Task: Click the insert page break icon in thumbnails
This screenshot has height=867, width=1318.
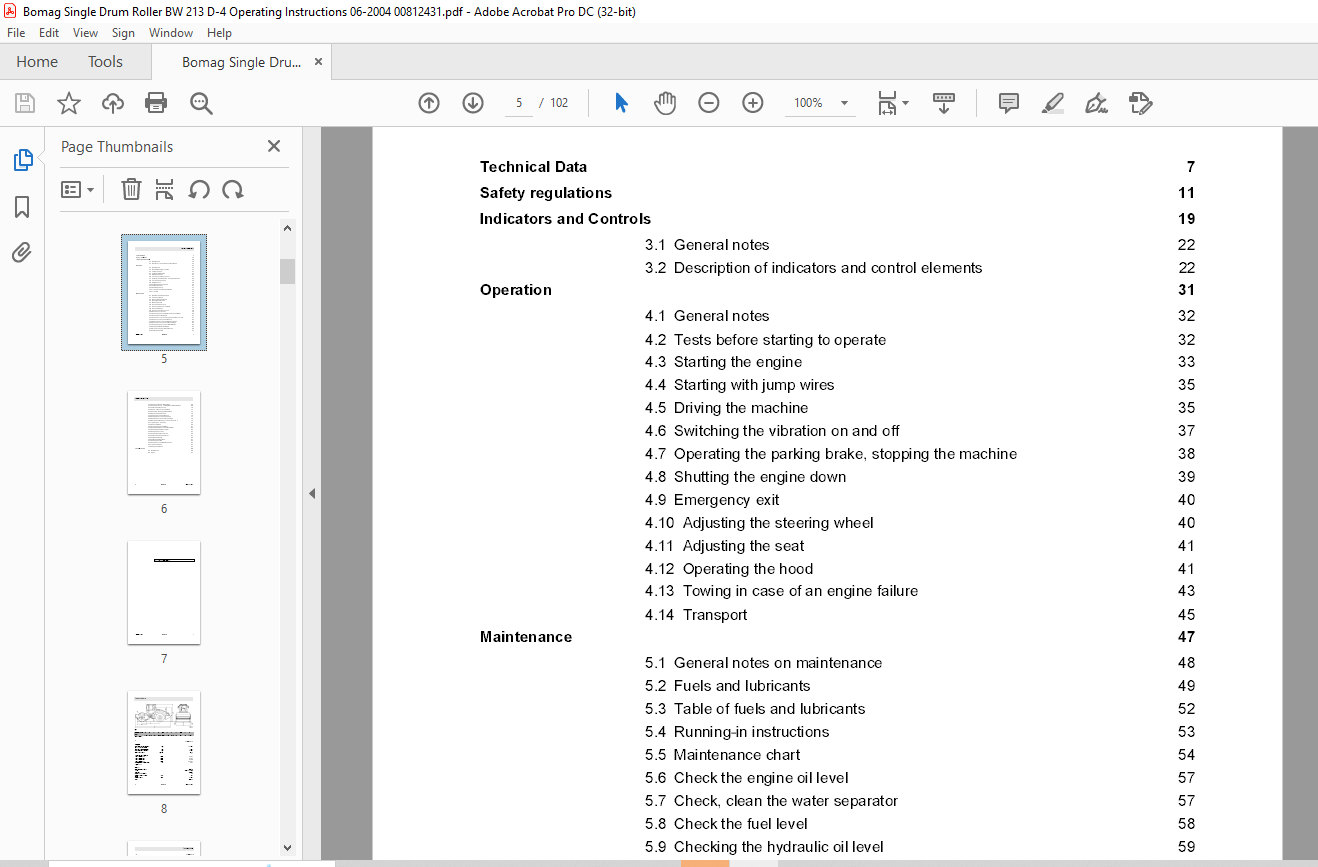Action: coord(165,189)
